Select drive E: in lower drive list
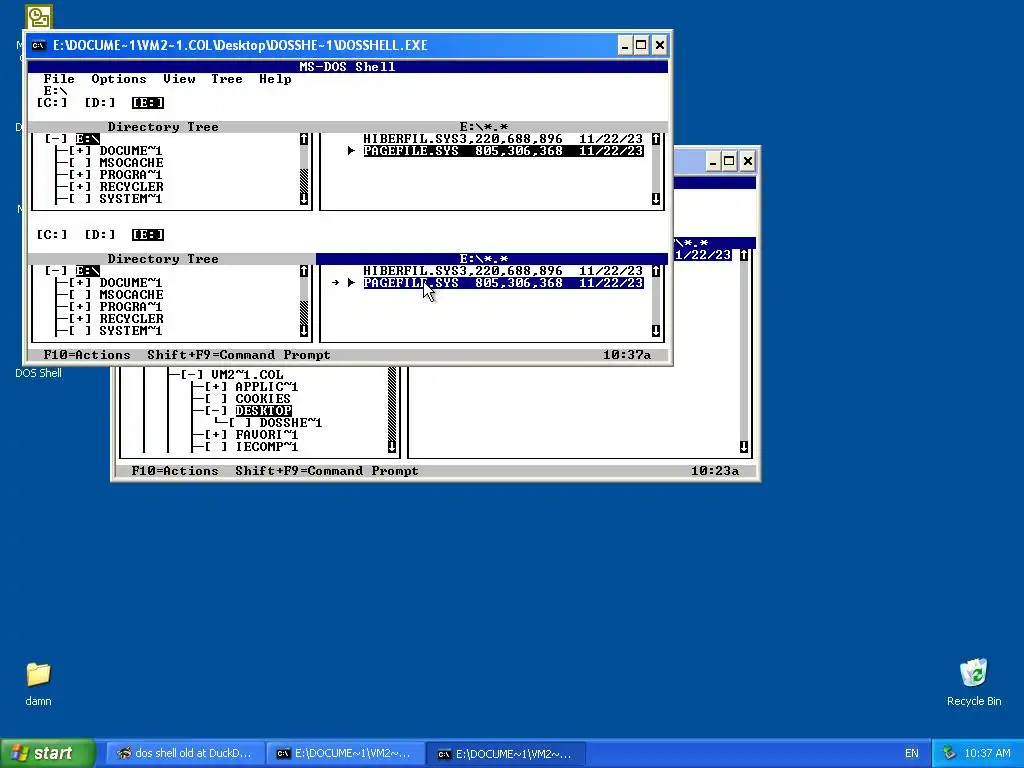This screenshot has width=1024, height=768. click(148, 235)
